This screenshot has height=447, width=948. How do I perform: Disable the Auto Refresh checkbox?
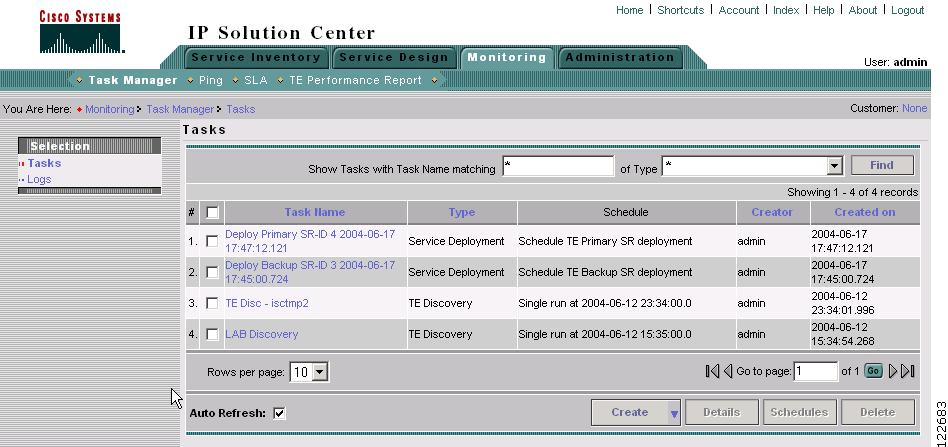point(279,413)
